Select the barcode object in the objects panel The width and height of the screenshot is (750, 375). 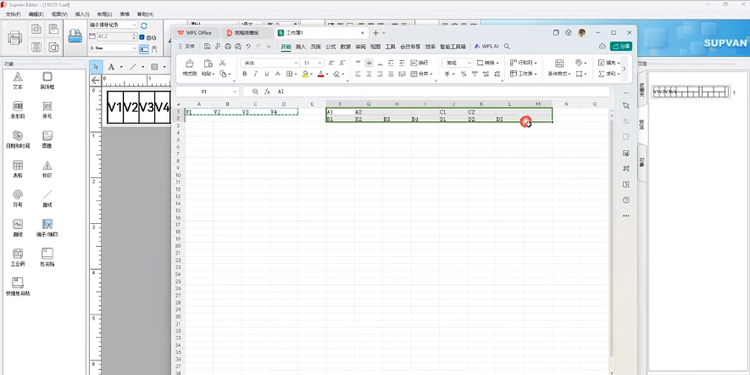pos(18,110)
